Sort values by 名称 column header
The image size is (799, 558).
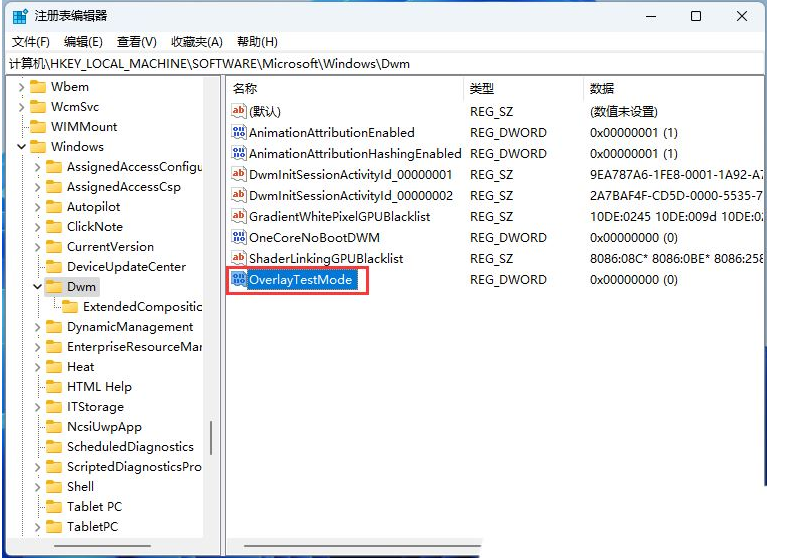[x=345, y=89]
